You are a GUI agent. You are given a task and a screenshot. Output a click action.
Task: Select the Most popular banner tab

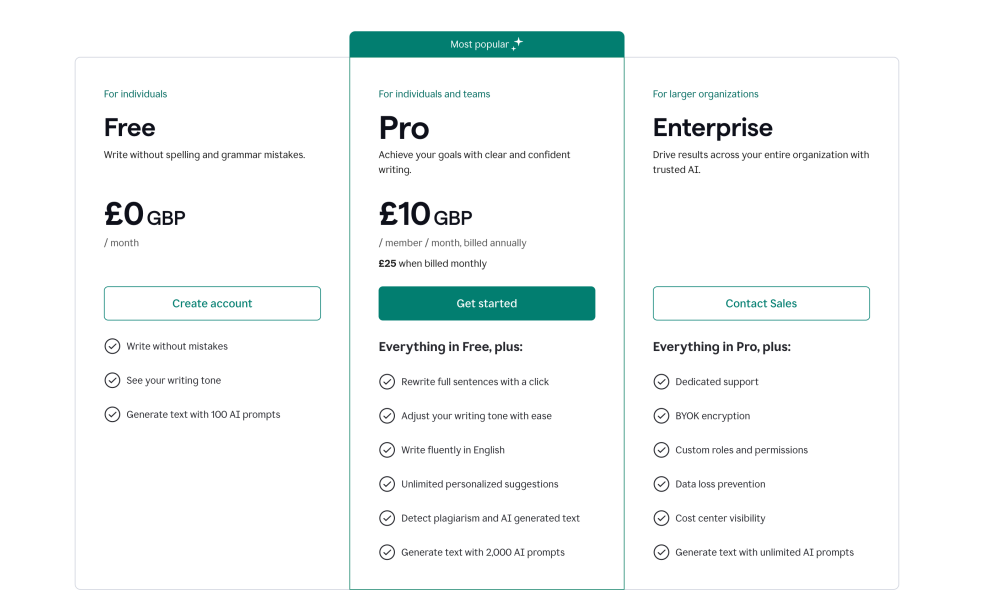pyautogui.click(x=487, y=45)
